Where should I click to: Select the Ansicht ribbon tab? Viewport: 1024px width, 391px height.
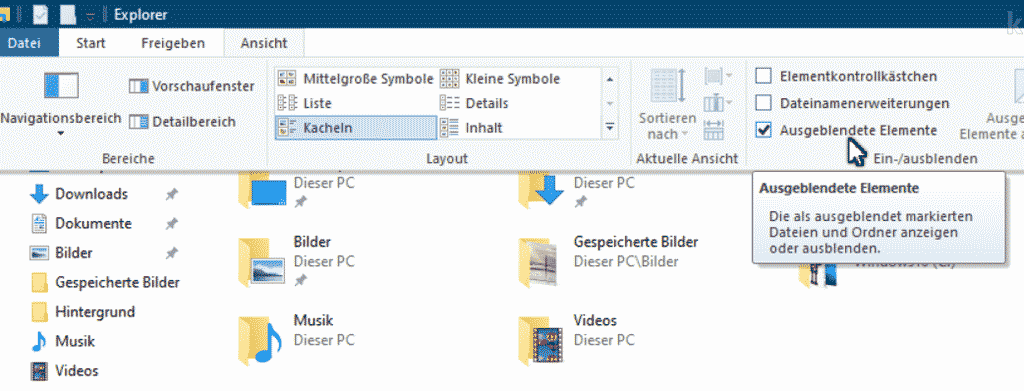[x=264, y=43]
